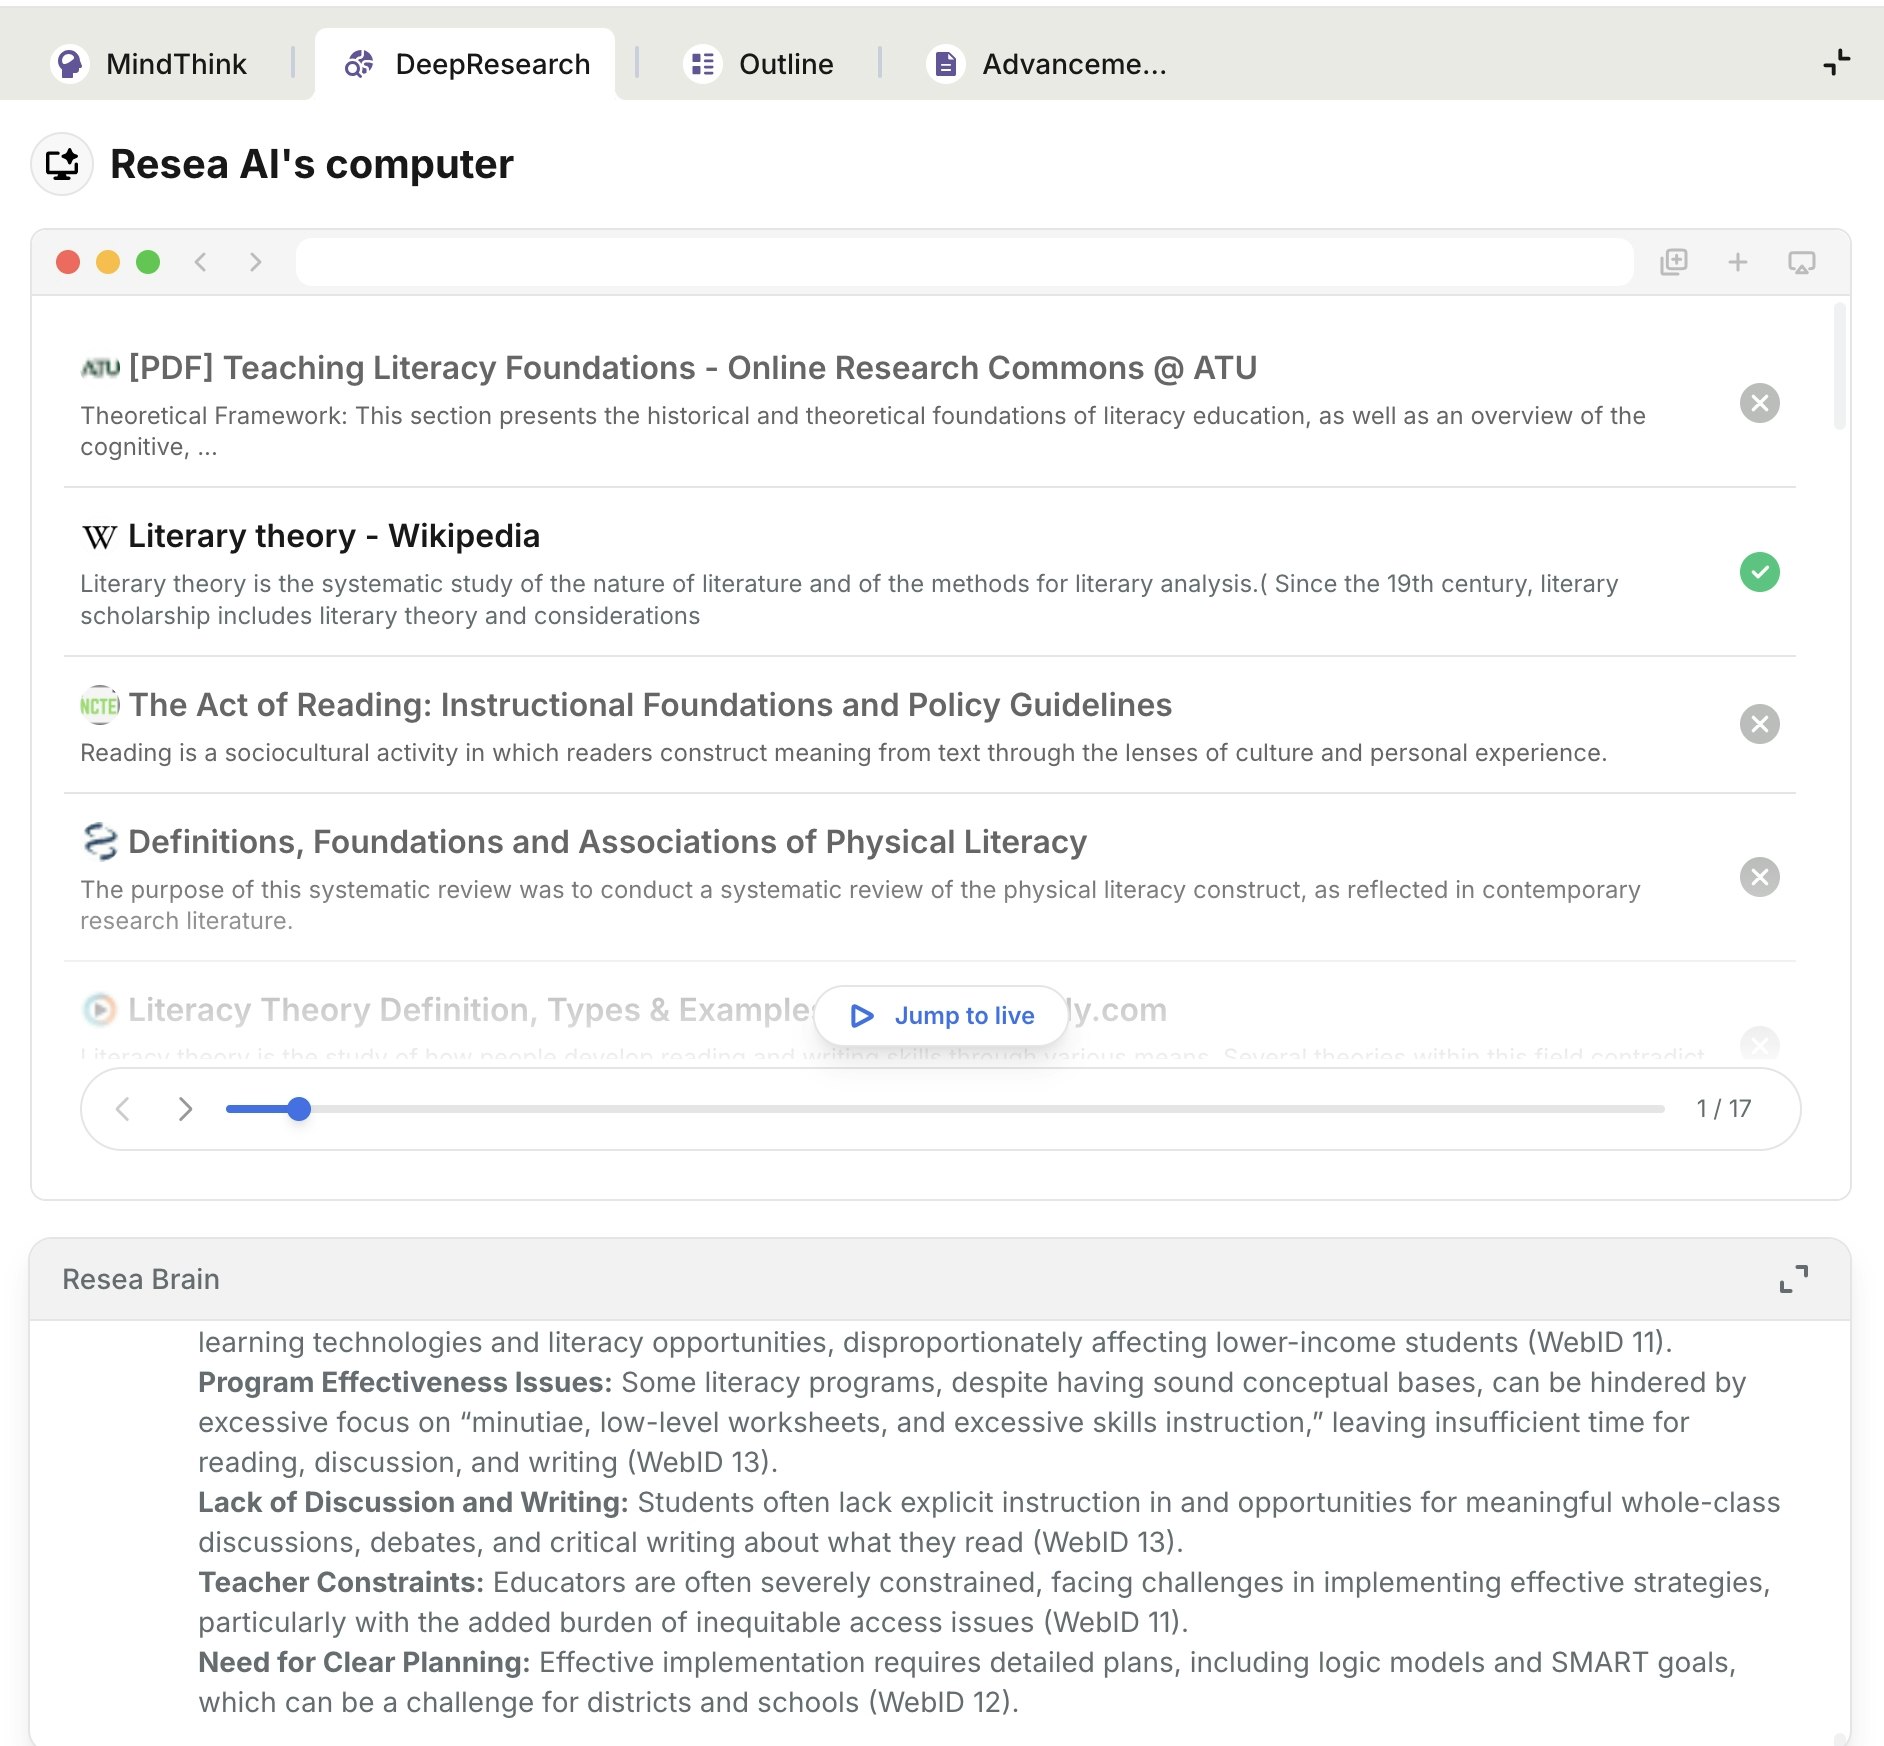The width and height of the screenshot is (1884, 1746).
Task: Click the Wikipedia W favicon
Action: (100, 537)
